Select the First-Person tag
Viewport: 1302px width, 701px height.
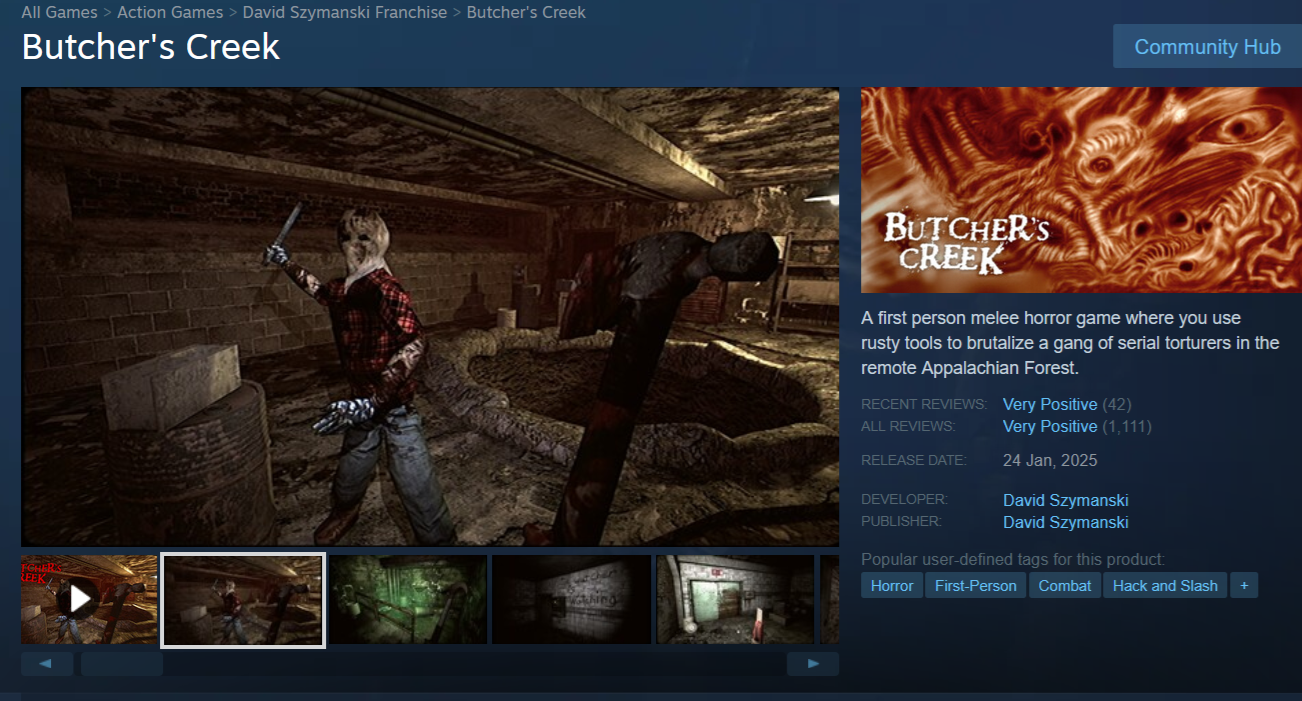click(976, 586)
